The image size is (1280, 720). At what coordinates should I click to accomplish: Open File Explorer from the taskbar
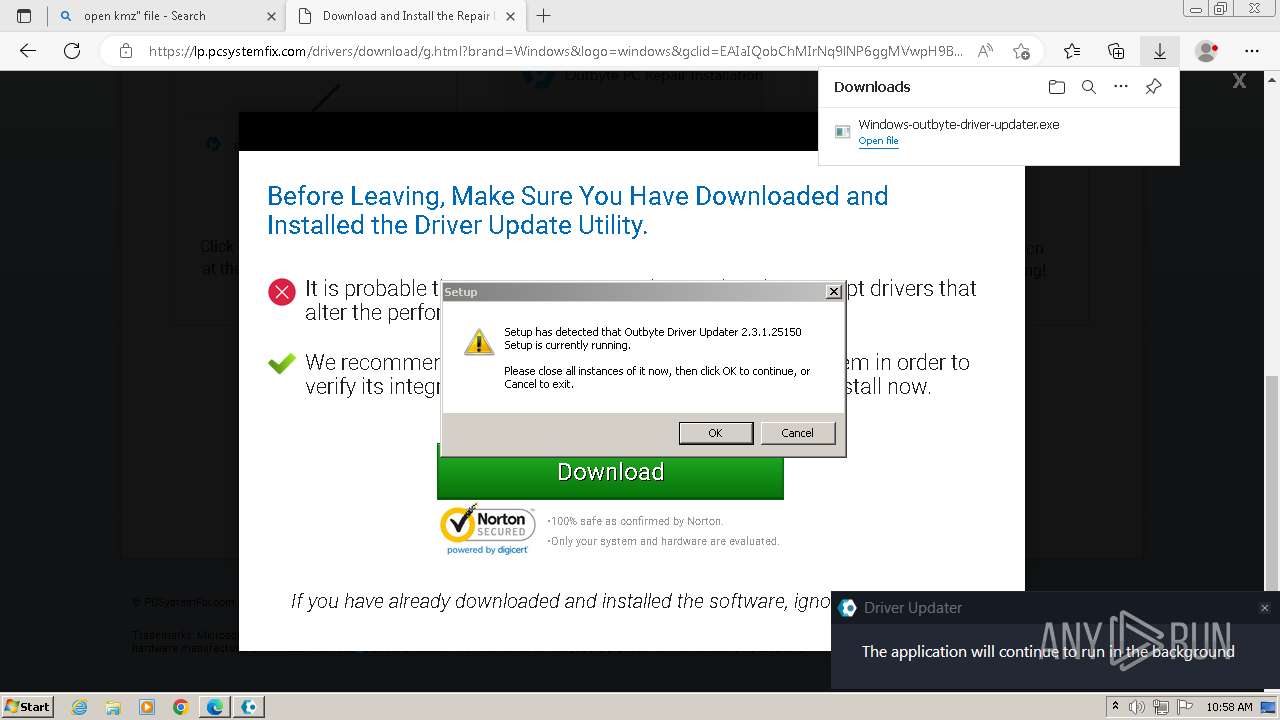[113, 707]
